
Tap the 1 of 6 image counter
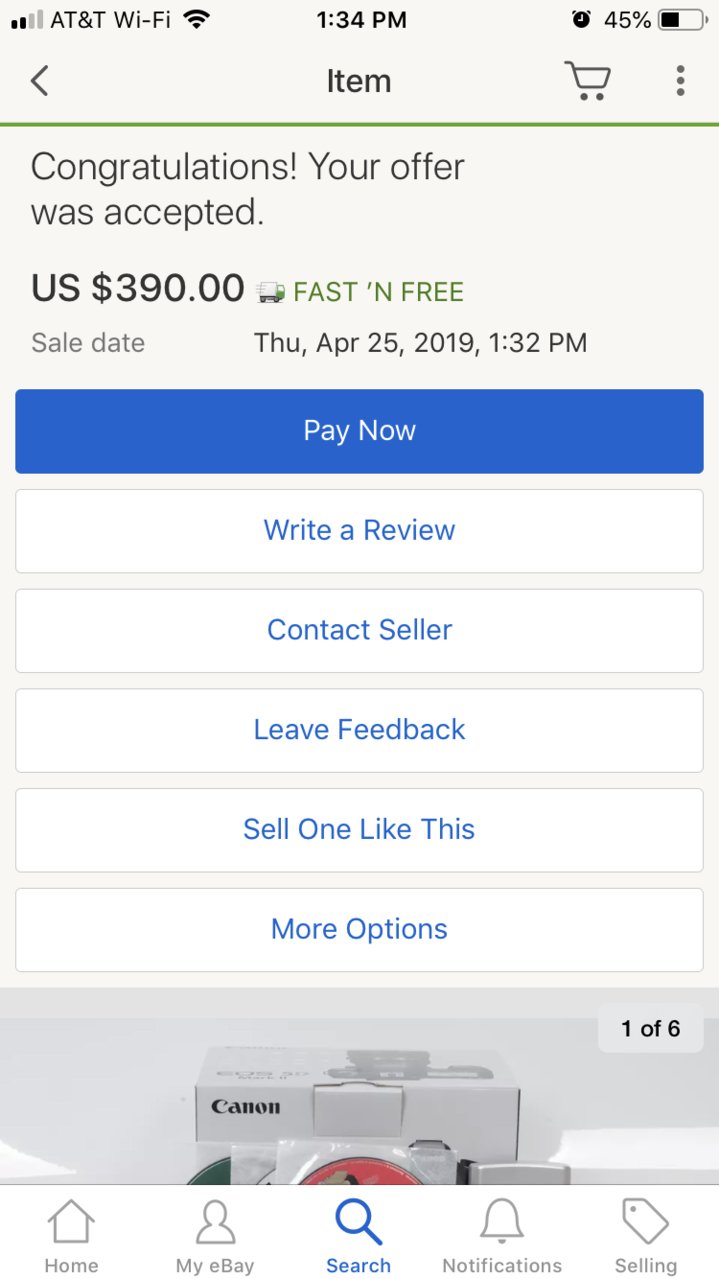tap(651, 1028)
